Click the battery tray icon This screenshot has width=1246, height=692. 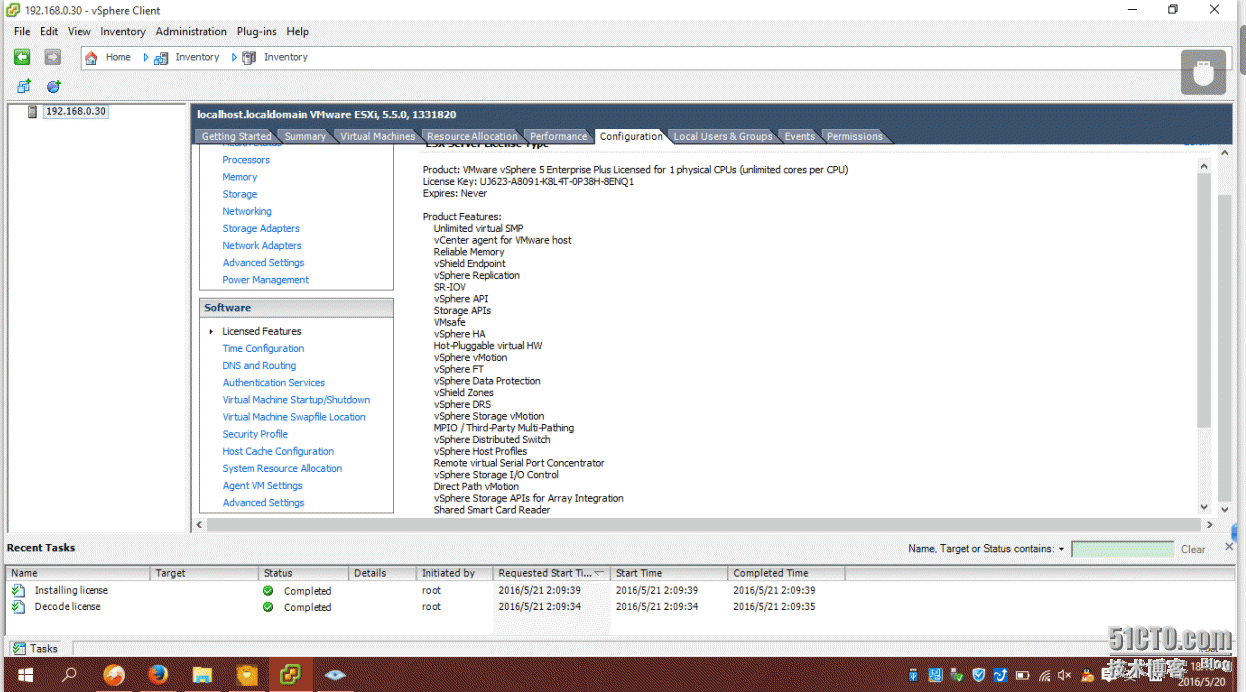(x=1023, y=676)
